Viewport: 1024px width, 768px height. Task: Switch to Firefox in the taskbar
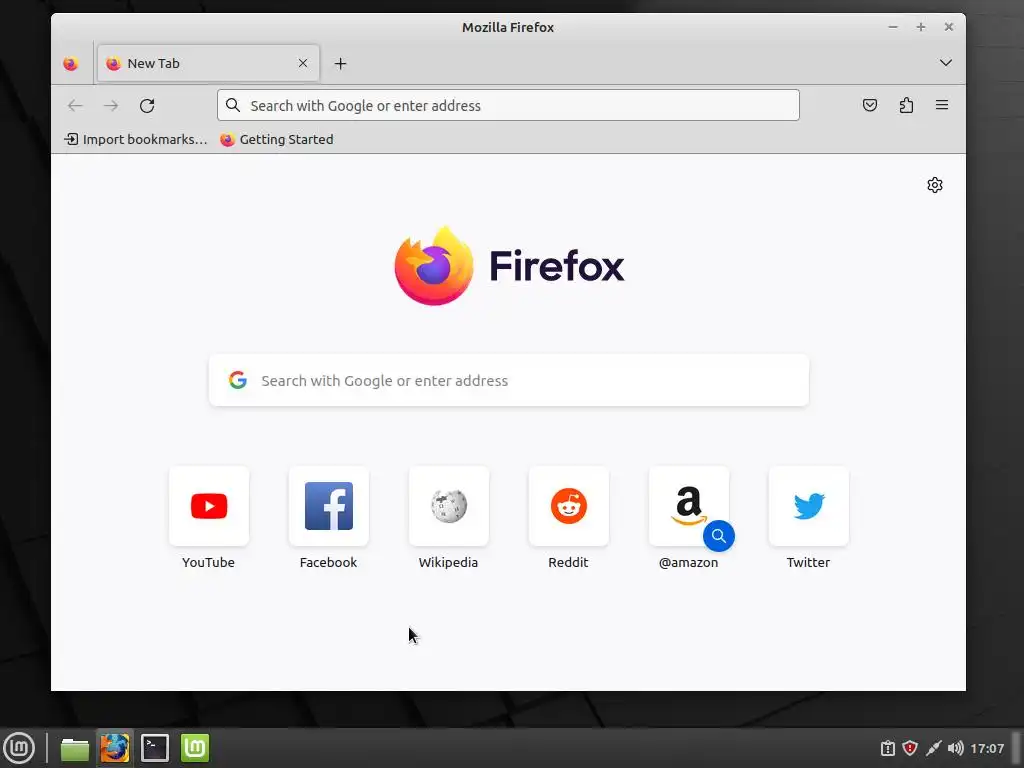click(114, 748)
